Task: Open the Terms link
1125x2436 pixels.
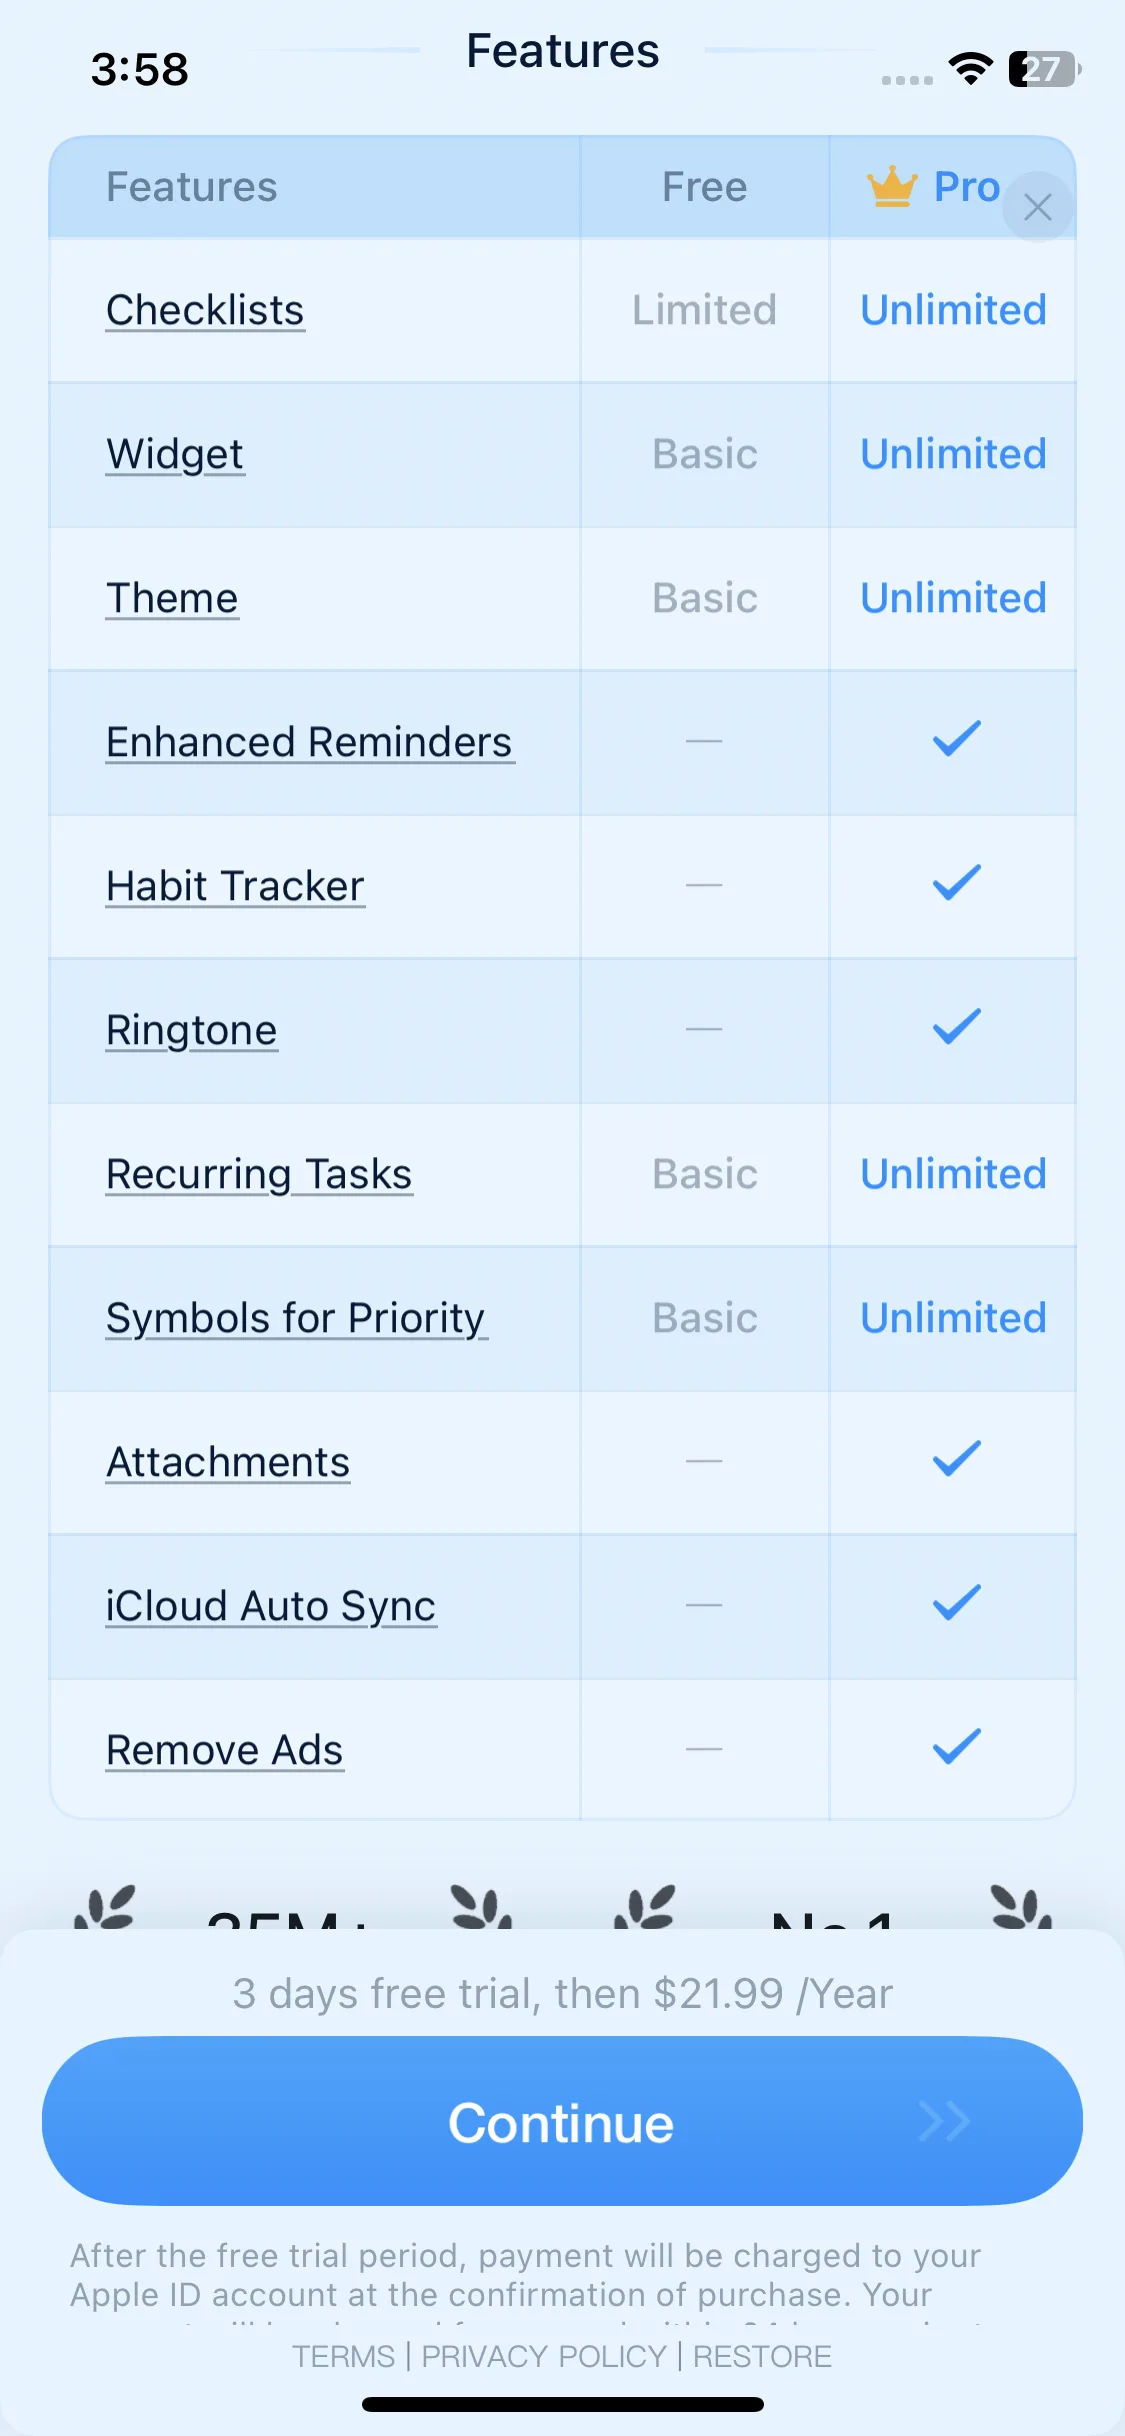Action: [343, 2357]
